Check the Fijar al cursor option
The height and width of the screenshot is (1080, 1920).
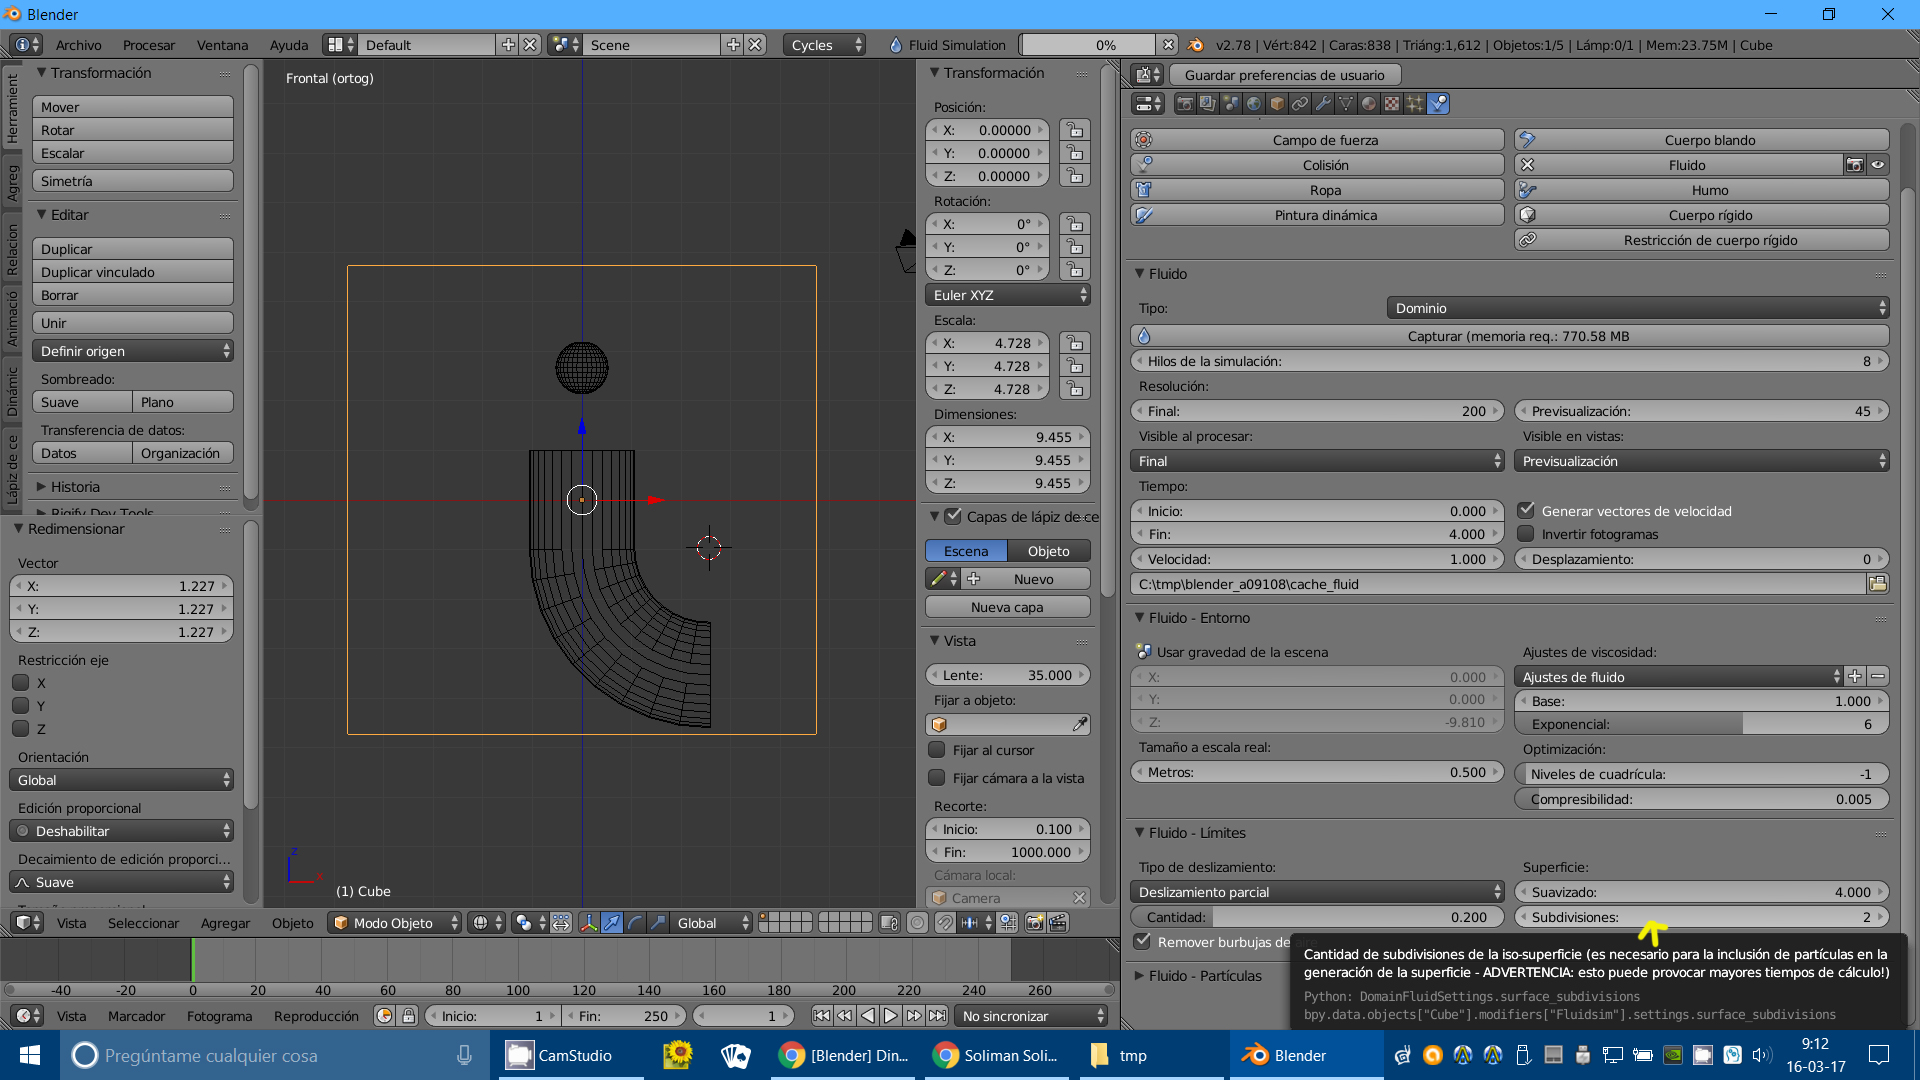(x=937, y=750)
